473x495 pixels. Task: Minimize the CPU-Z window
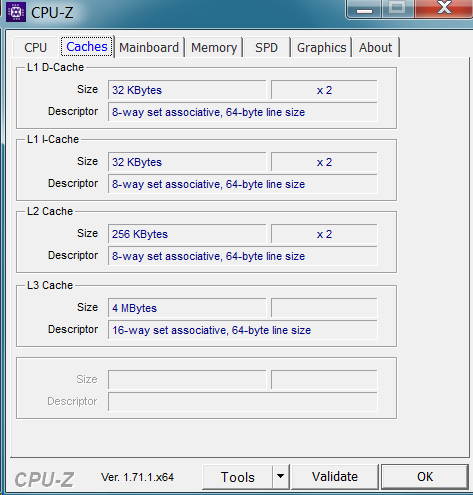coord(364,9)
